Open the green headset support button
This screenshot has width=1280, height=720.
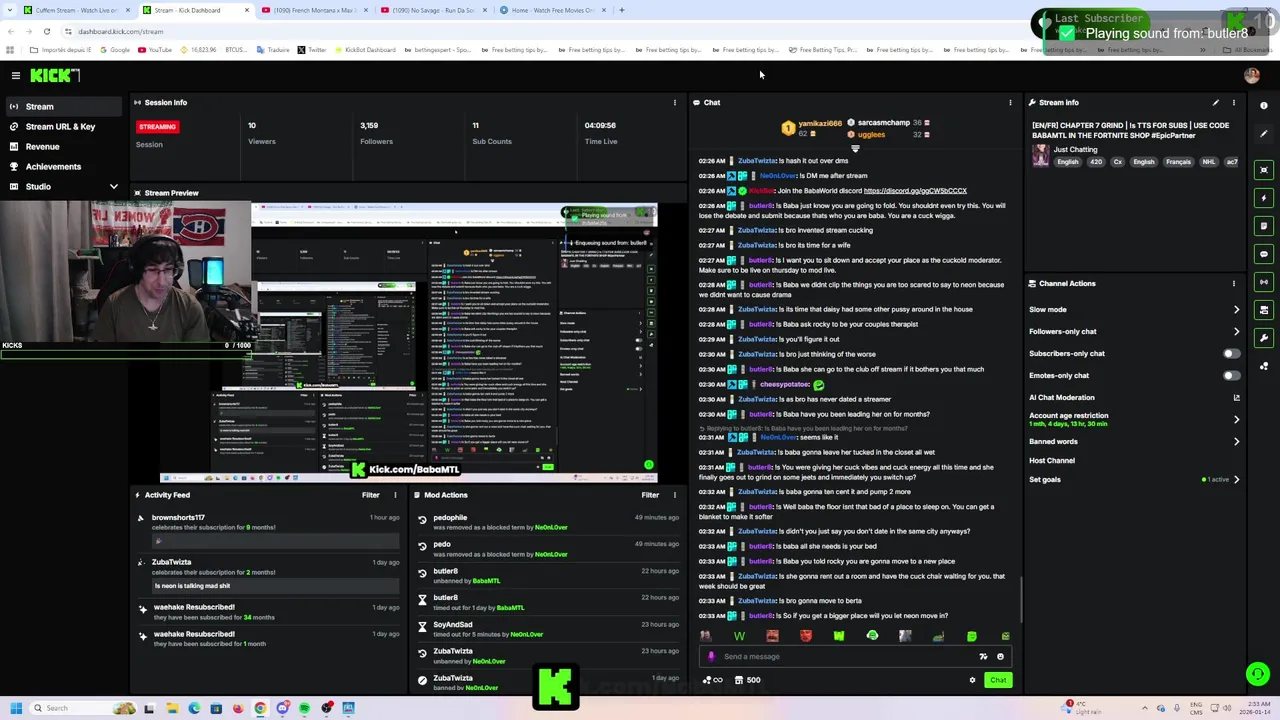[1257, 674]
